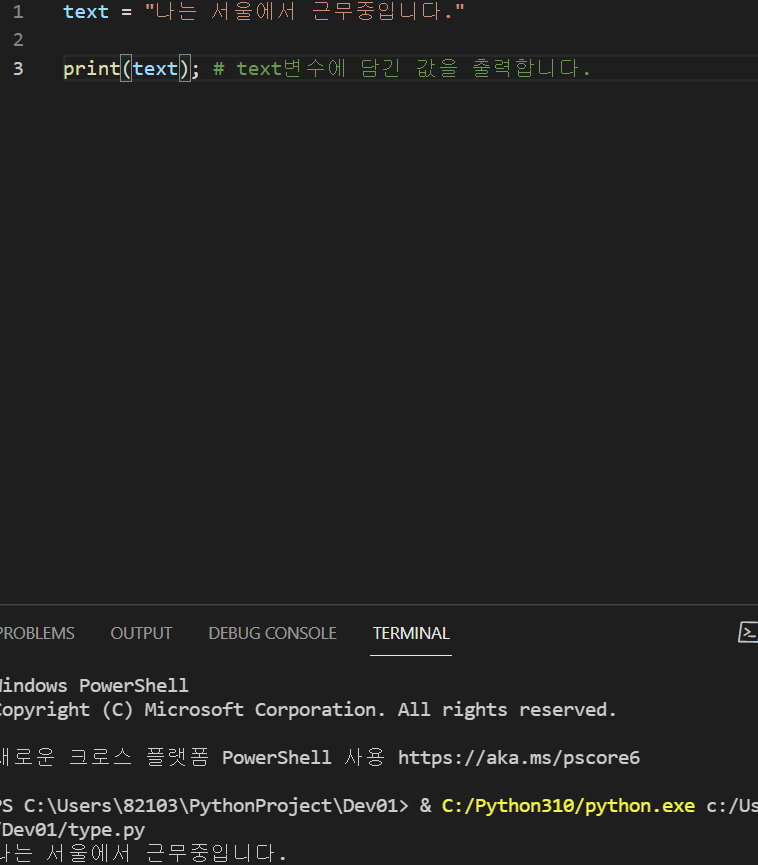Click the Korean output line at terminal bottom
Screen dimensions: 758x865
point(143,853)
